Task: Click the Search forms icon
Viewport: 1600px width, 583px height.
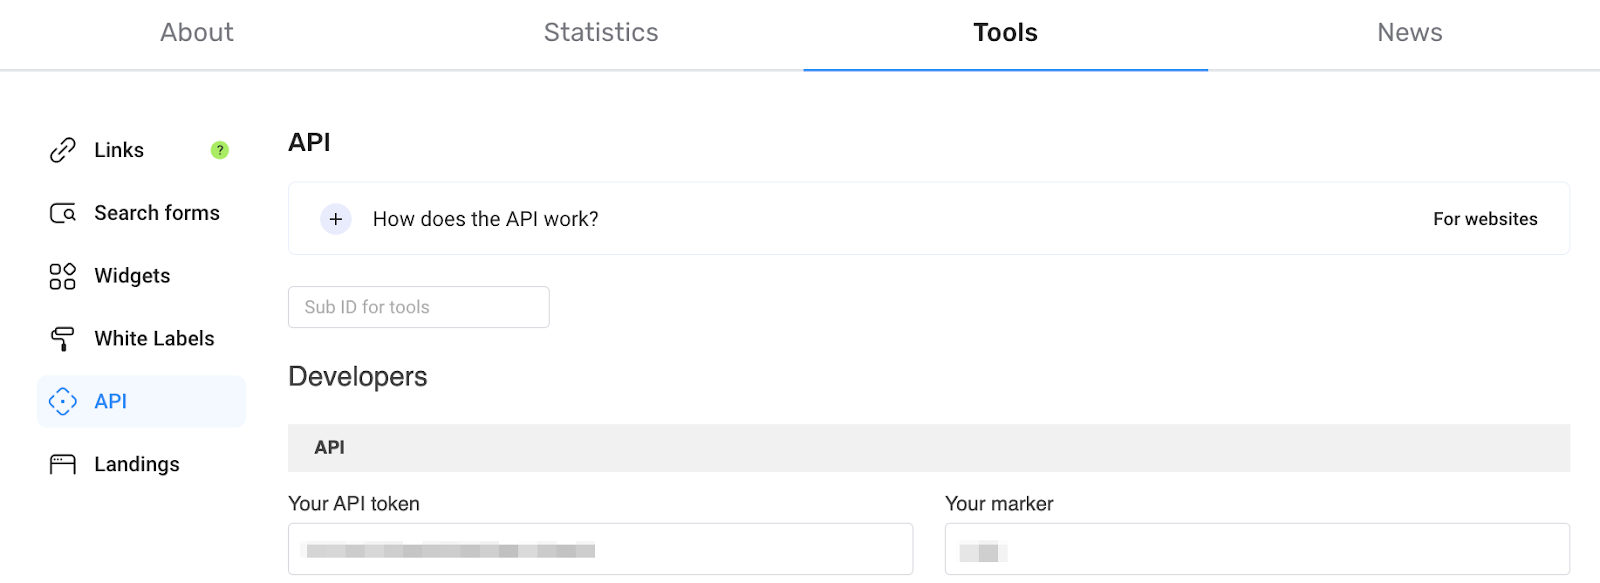Action: pos(63,213)
